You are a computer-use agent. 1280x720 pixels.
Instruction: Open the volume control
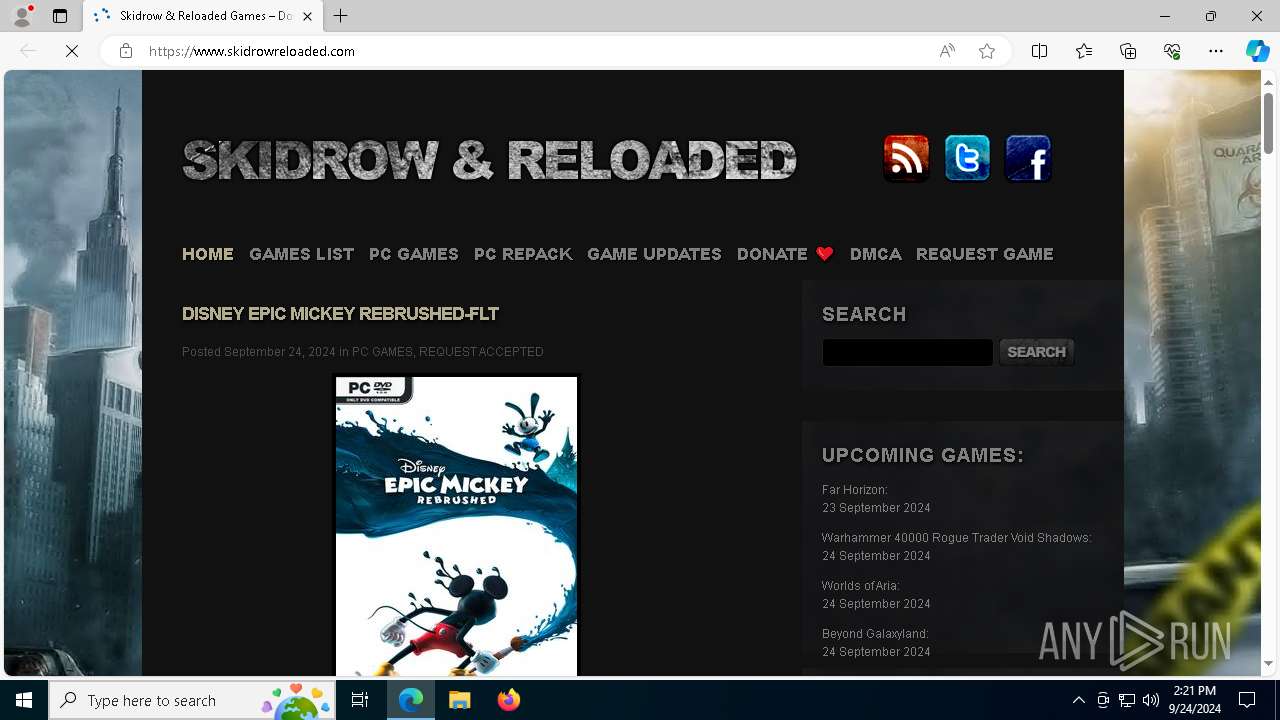pos(1150,700)
